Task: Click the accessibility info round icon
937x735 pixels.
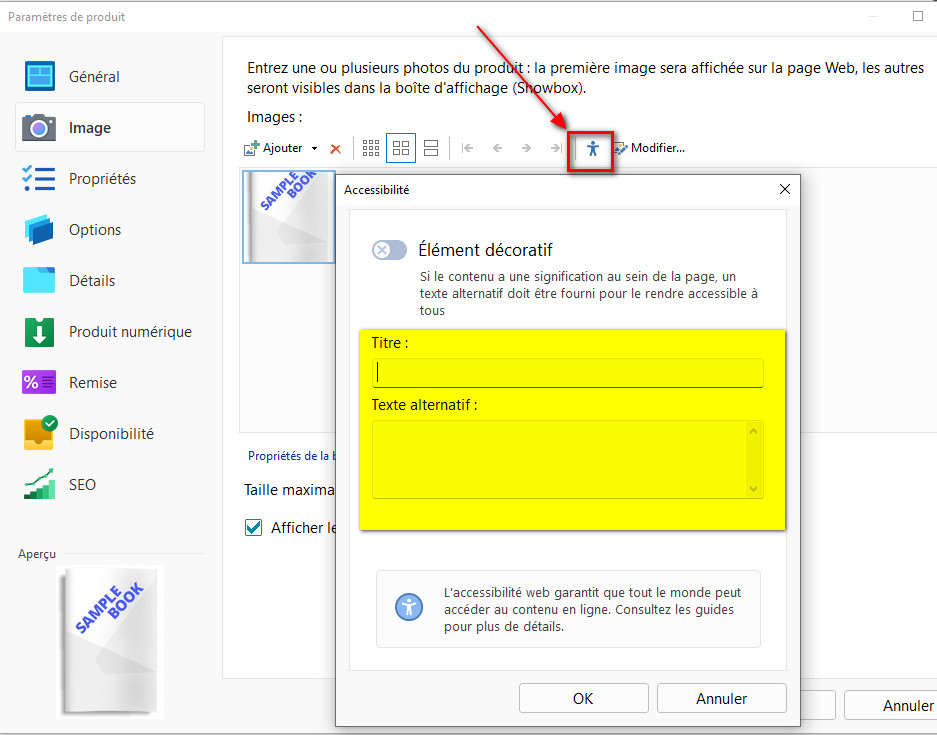Action: tap(409, 608)
